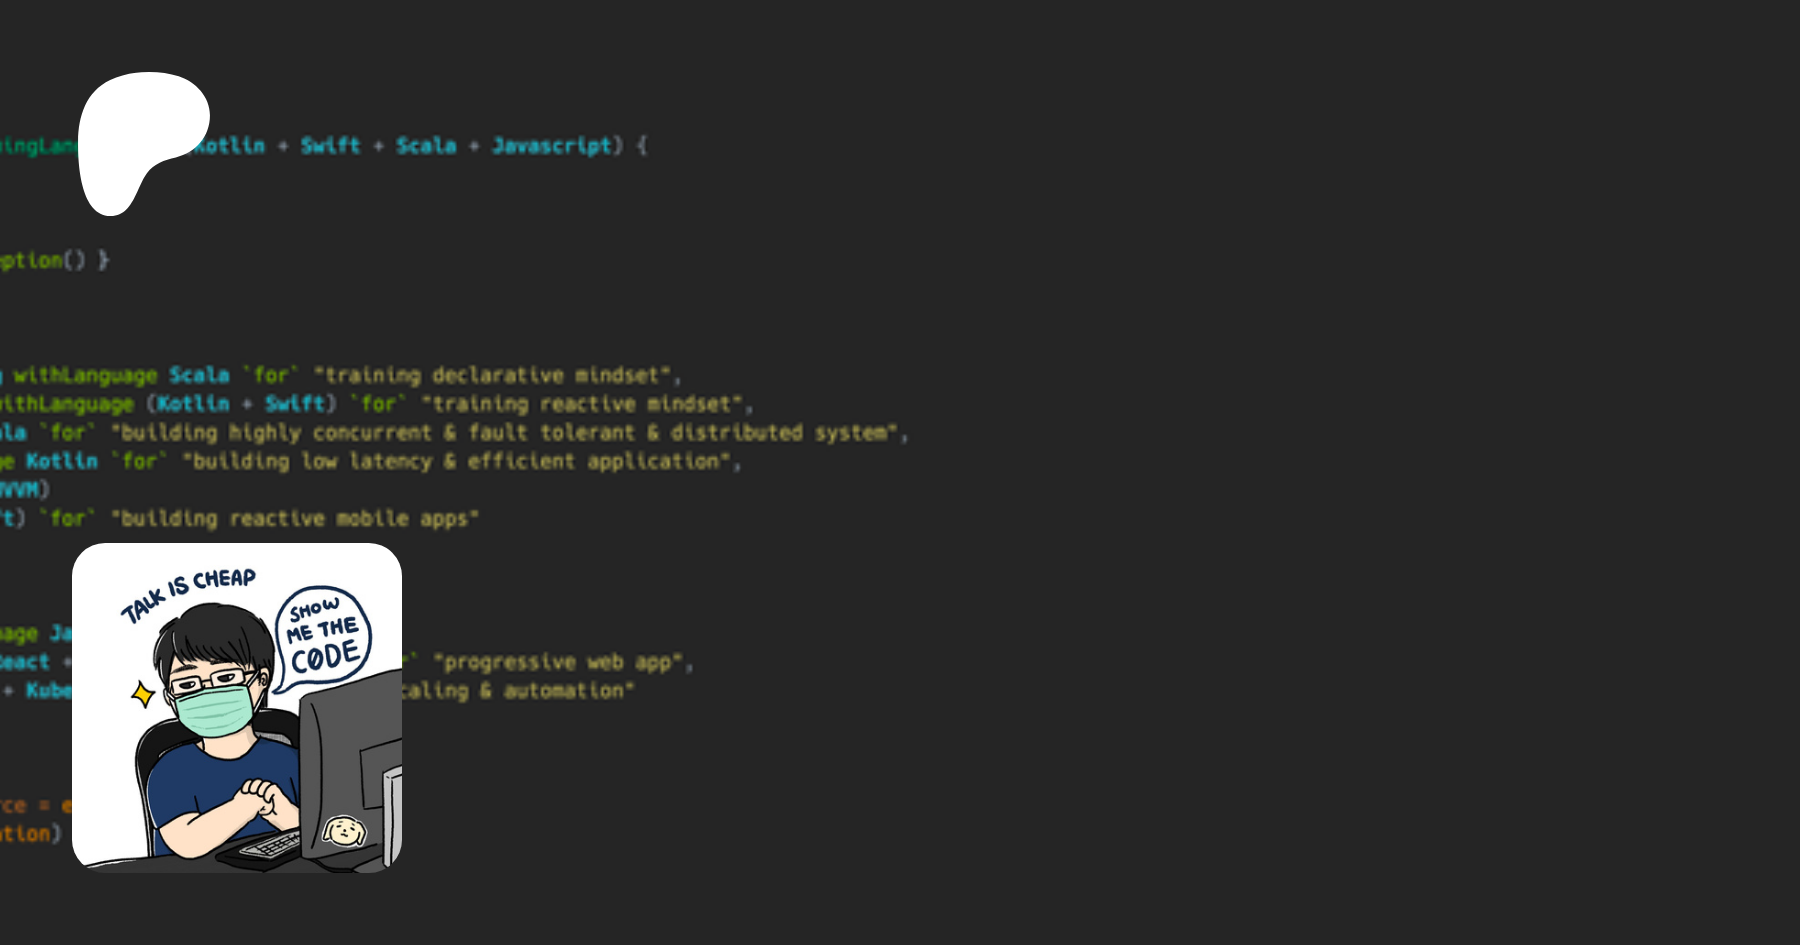
Task: Click the "Scala" word after withLanguage
Action: click(x=199, y=375)
